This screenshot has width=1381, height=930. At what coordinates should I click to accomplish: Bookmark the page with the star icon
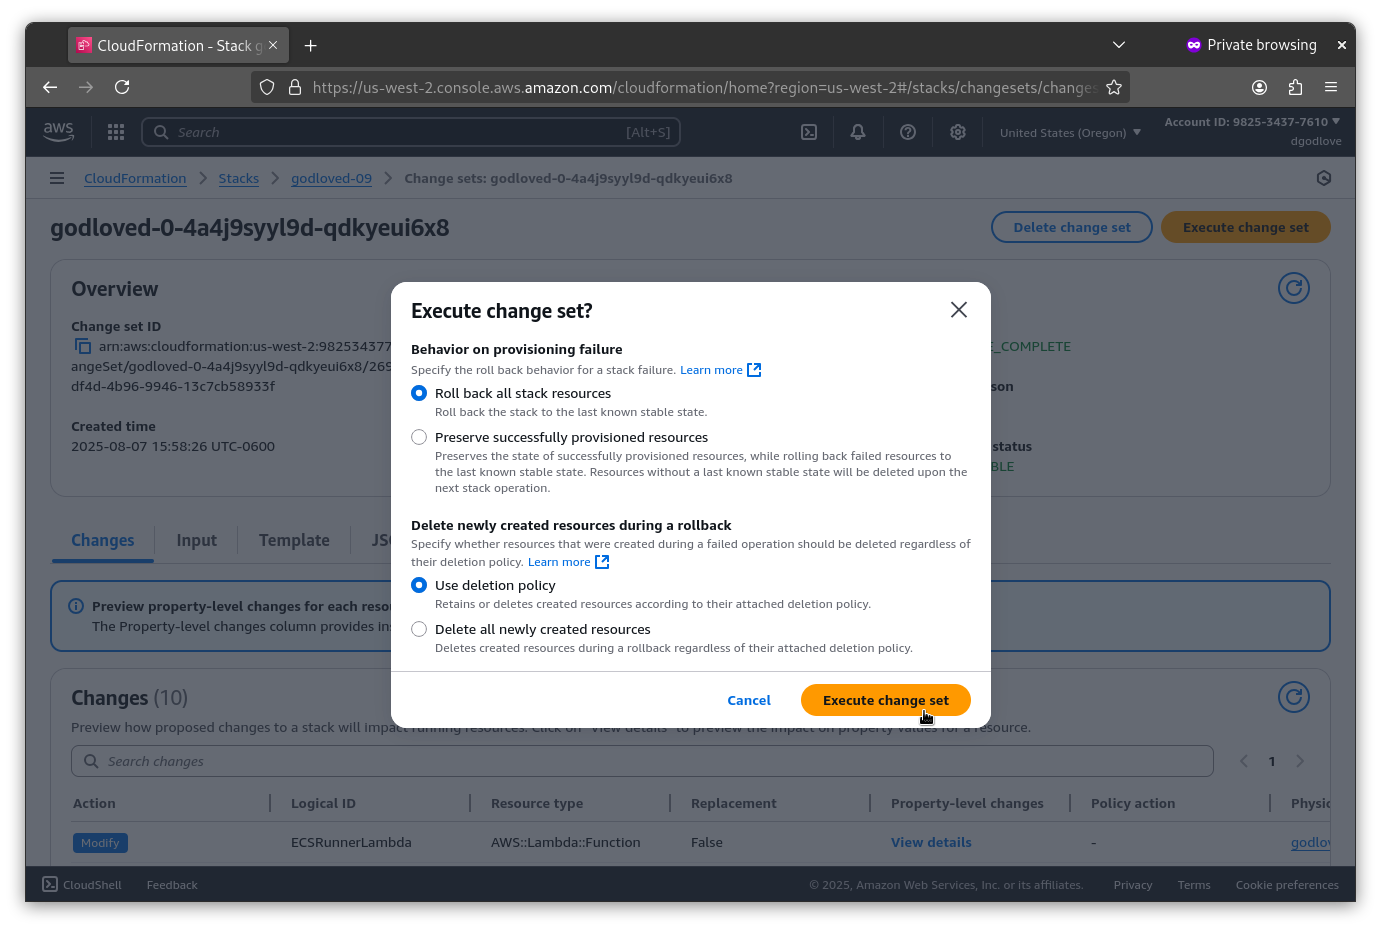1114,87
